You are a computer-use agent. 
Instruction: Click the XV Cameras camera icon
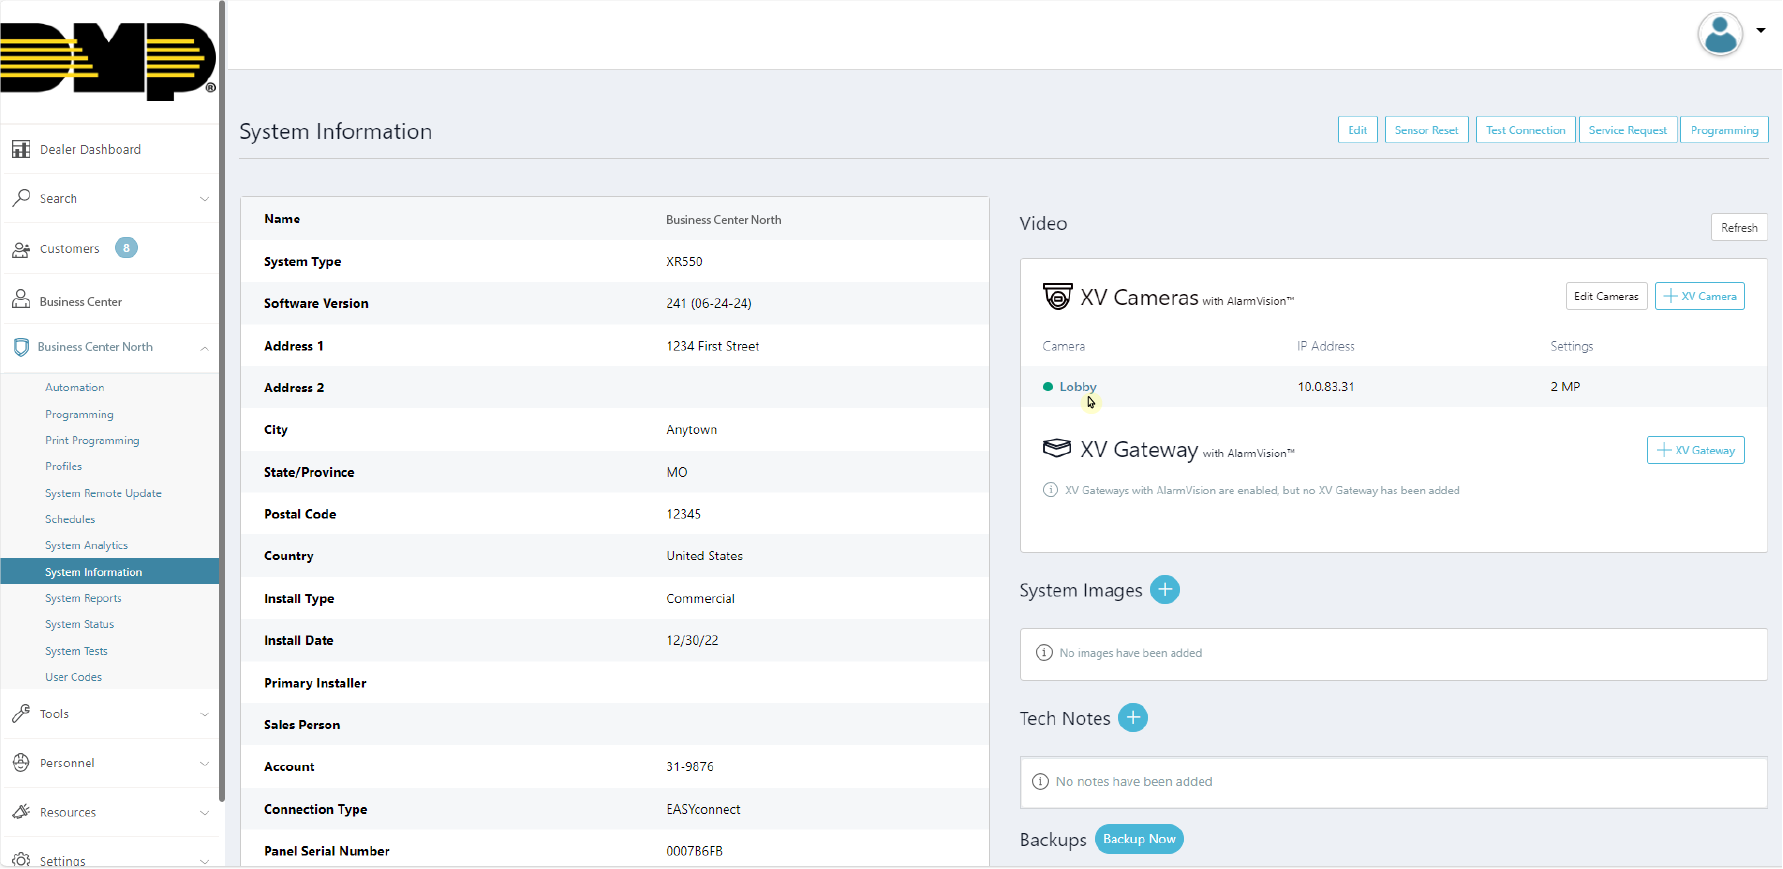click(1057, 297)
